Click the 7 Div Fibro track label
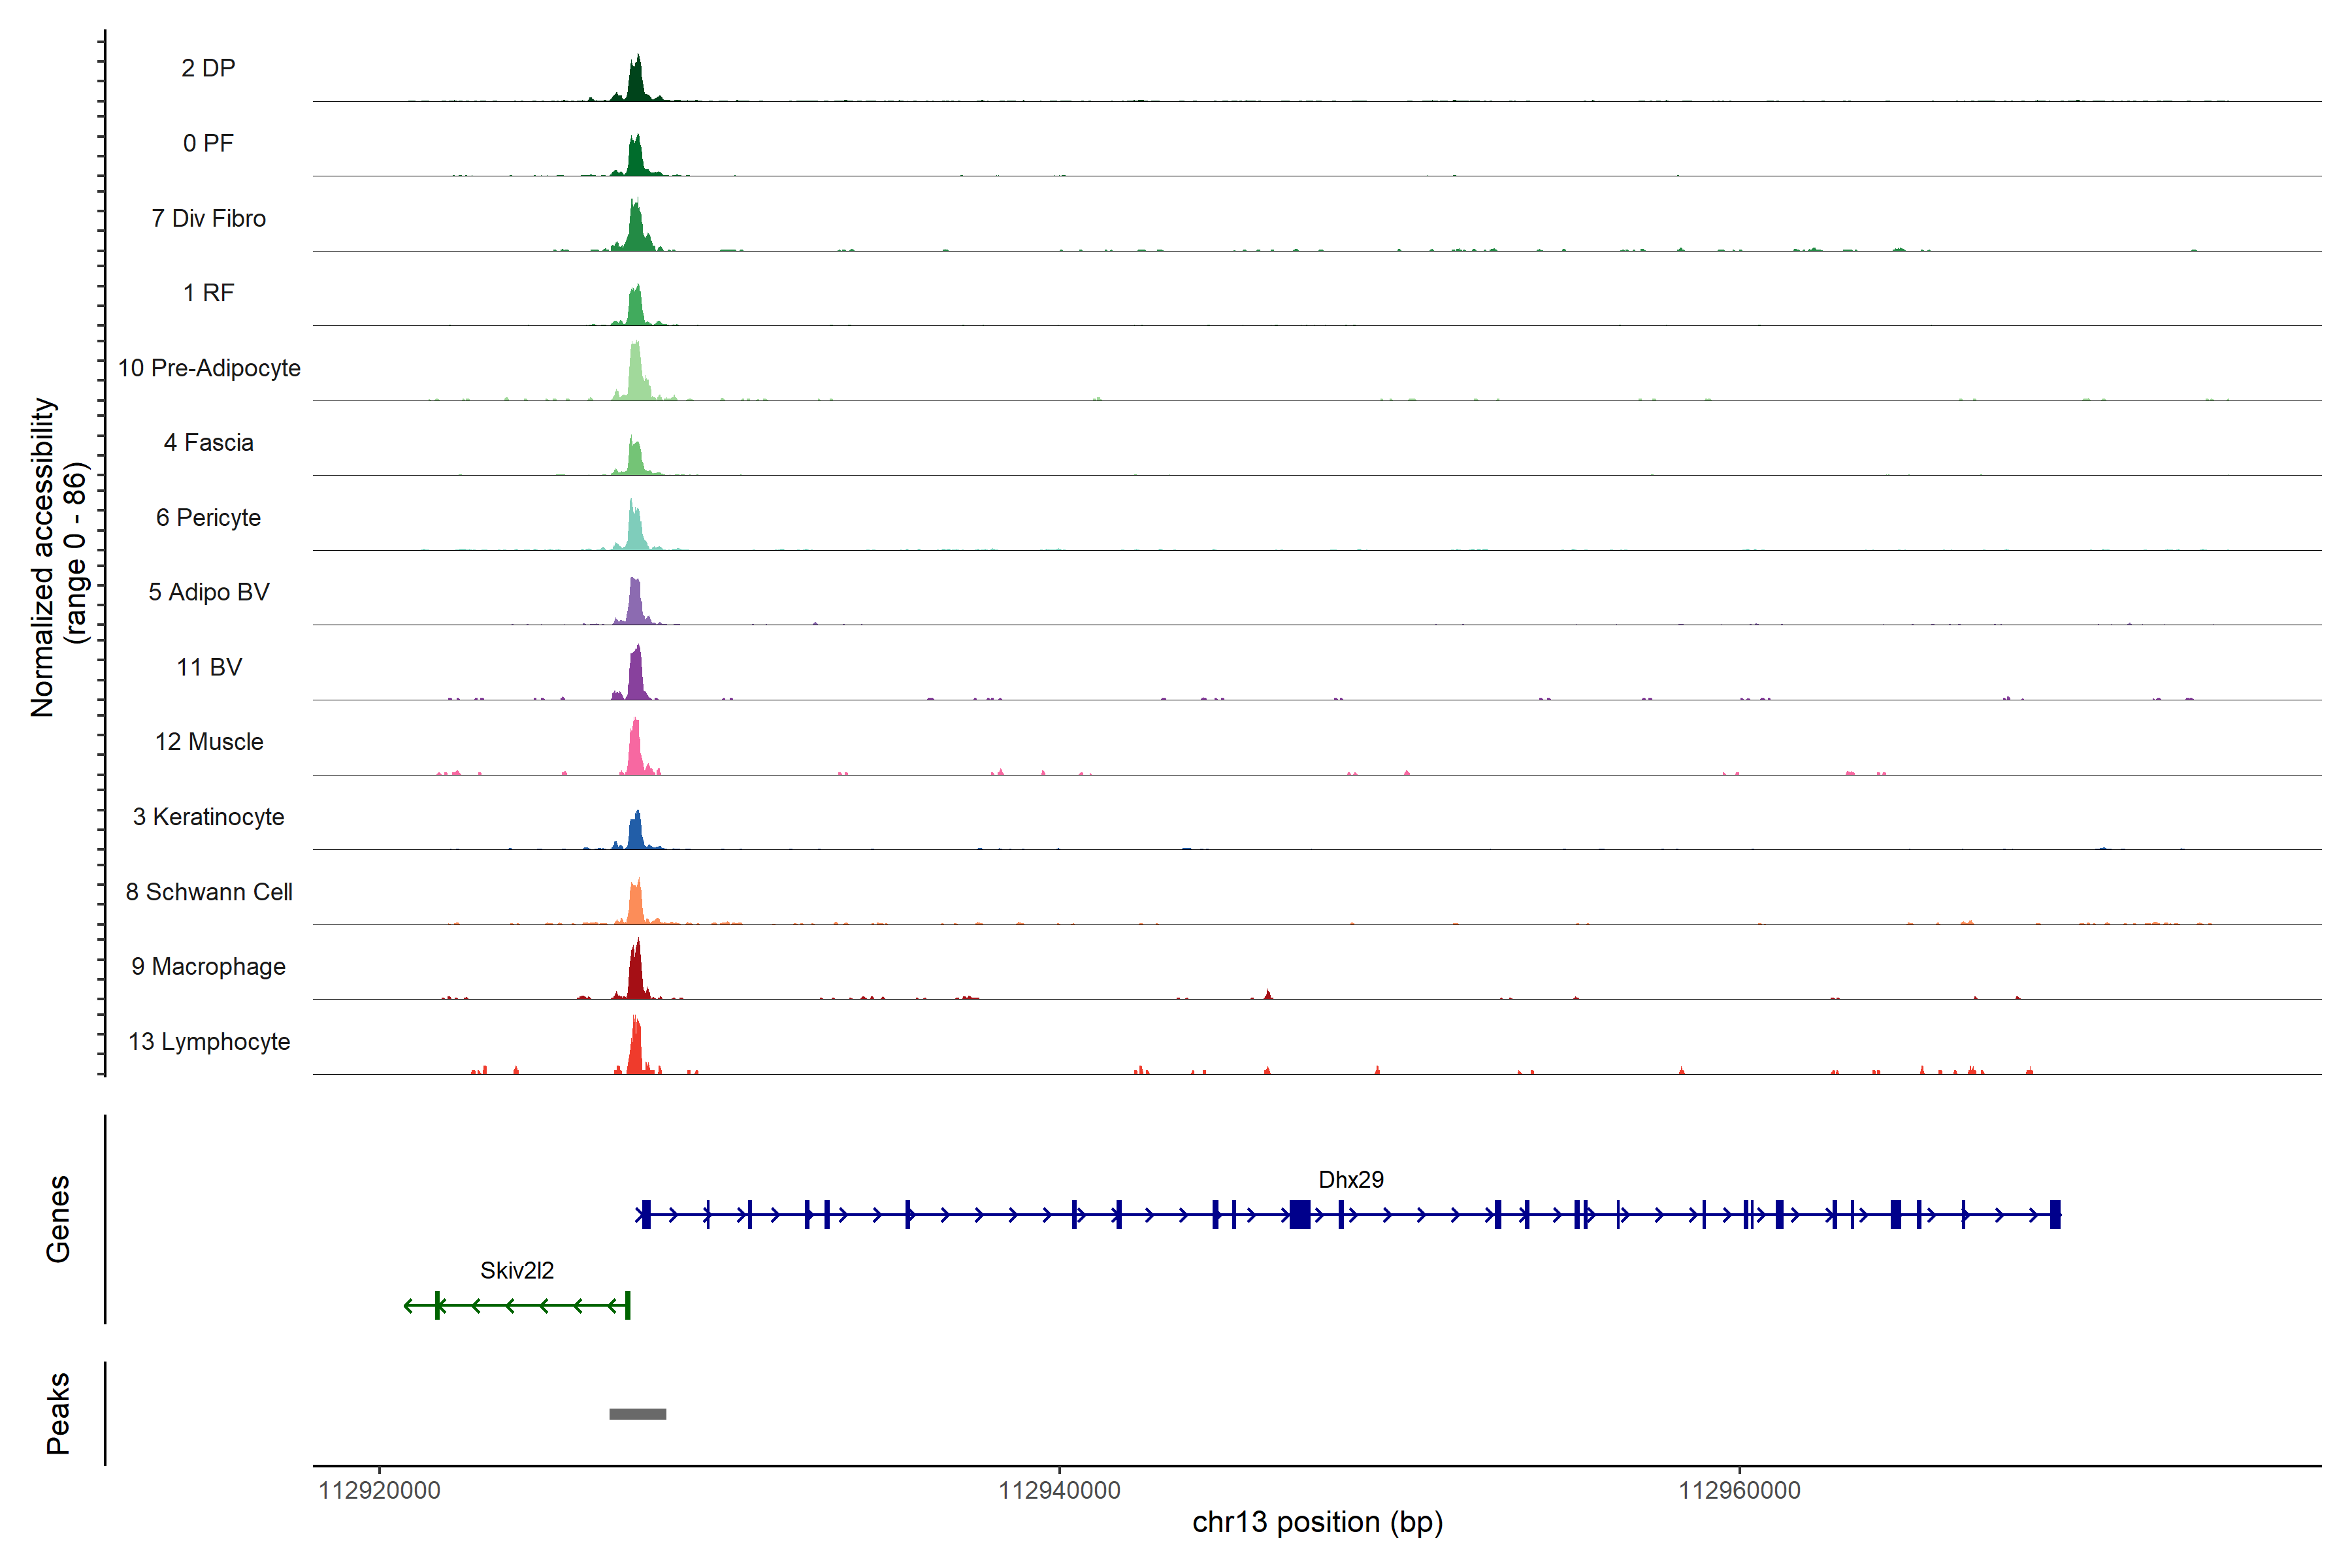Viewport: 2352px width, 1568px height. (x=209, y=218)
